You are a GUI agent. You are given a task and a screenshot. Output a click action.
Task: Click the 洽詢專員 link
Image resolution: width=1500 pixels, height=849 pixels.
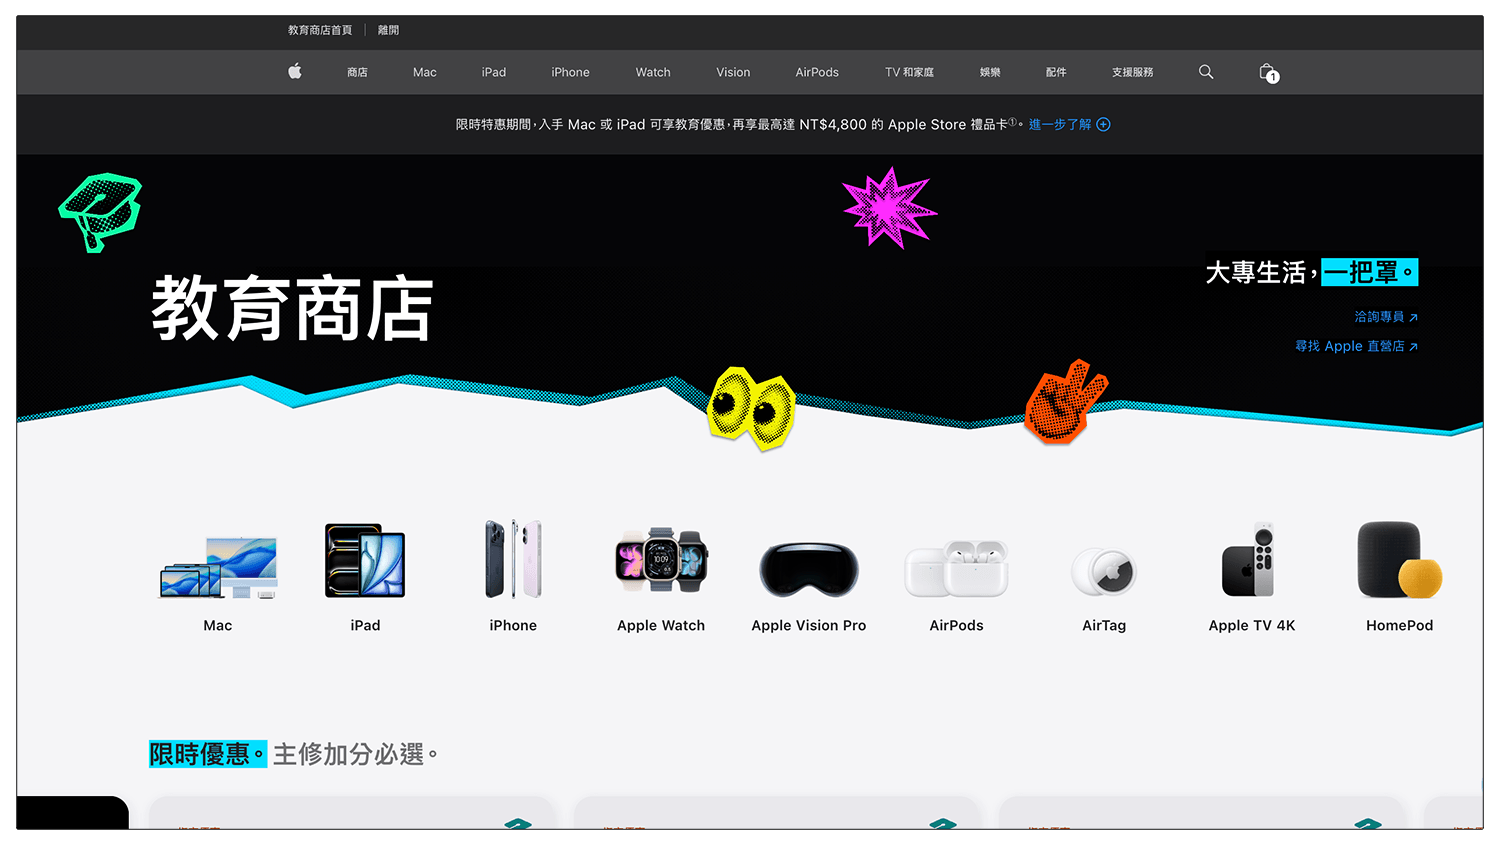pyautogui.click(x=1386, y=317)
